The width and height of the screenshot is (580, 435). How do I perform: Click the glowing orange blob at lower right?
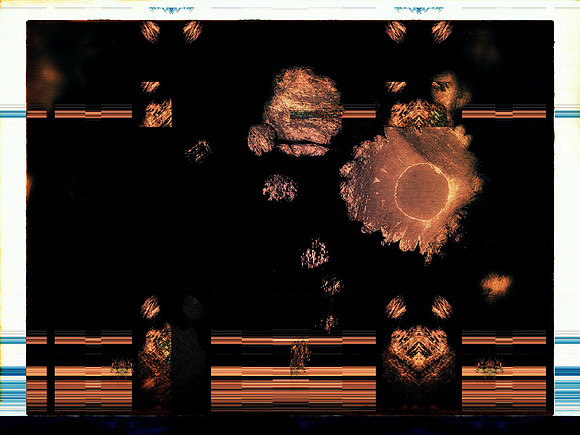click(496, 286)
